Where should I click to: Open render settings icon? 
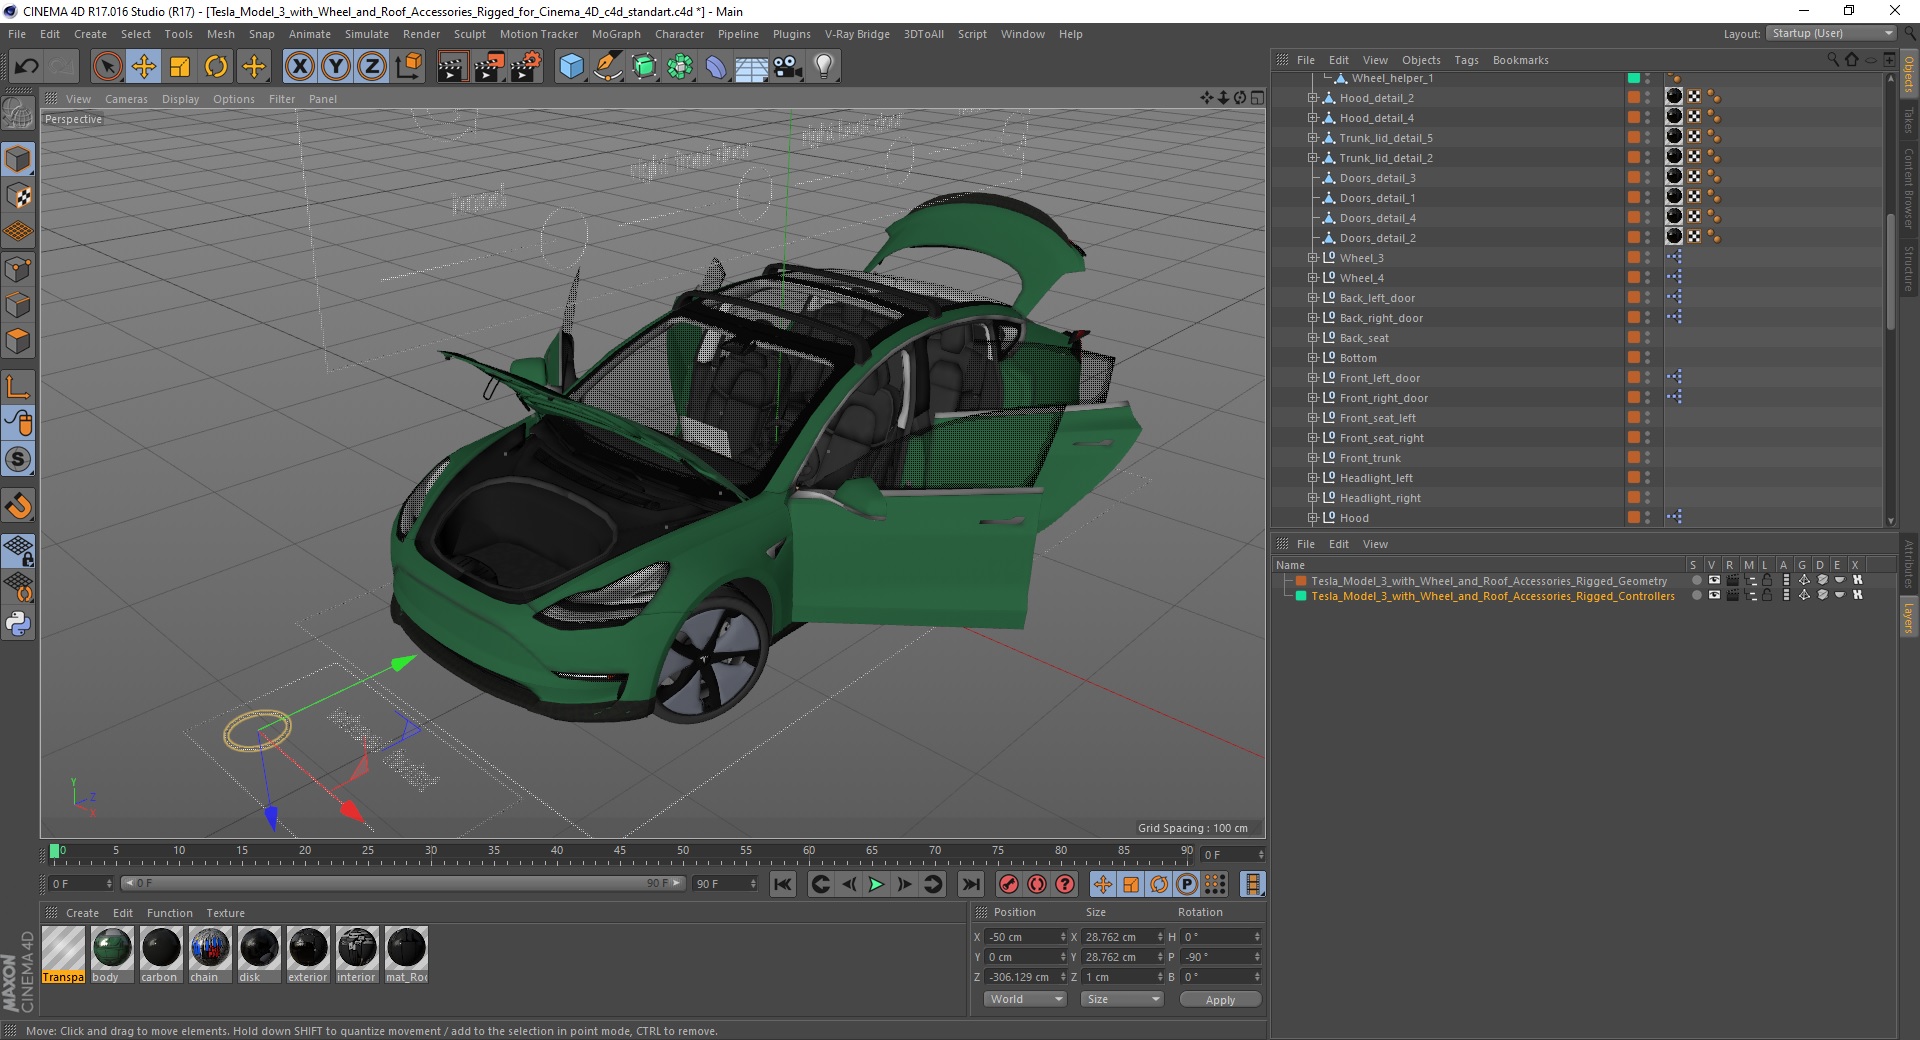526,67
